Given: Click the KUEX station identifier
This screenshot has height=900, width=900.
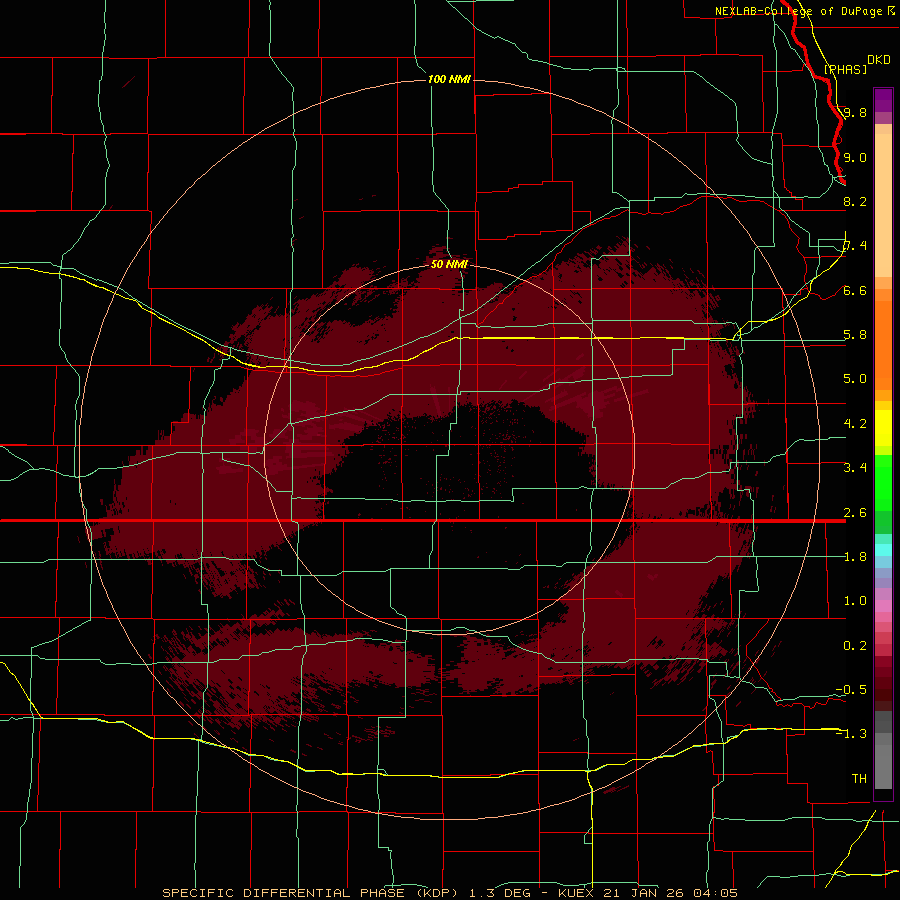Looking at the screenshot, I should pyautogui.click(x=575, y=893).
